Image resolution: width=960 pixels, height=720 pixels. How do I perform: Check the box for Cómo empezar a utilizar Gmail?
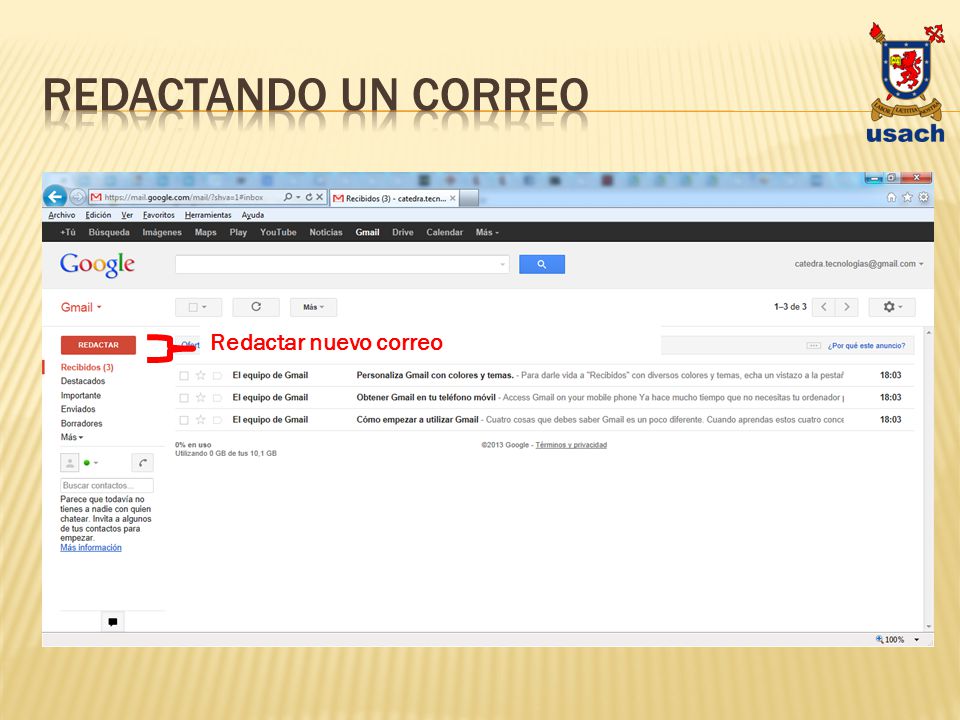coord(184,419)
